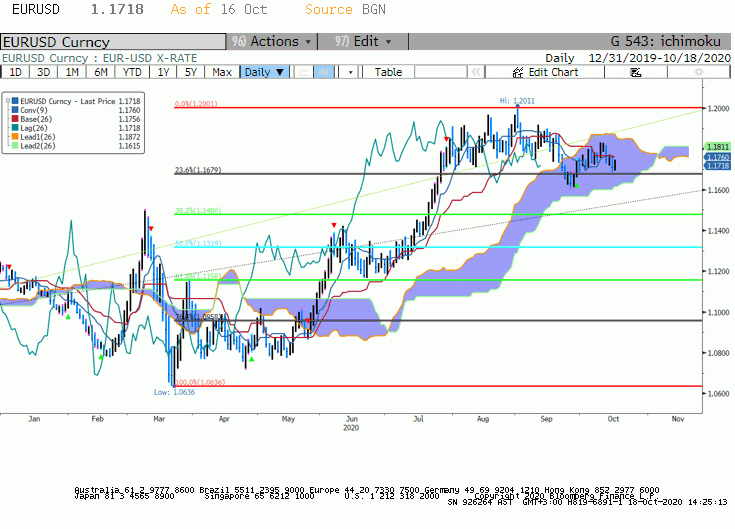Click the EUR-USD X-RATE description text
The image size is (735, 529).
150,58
